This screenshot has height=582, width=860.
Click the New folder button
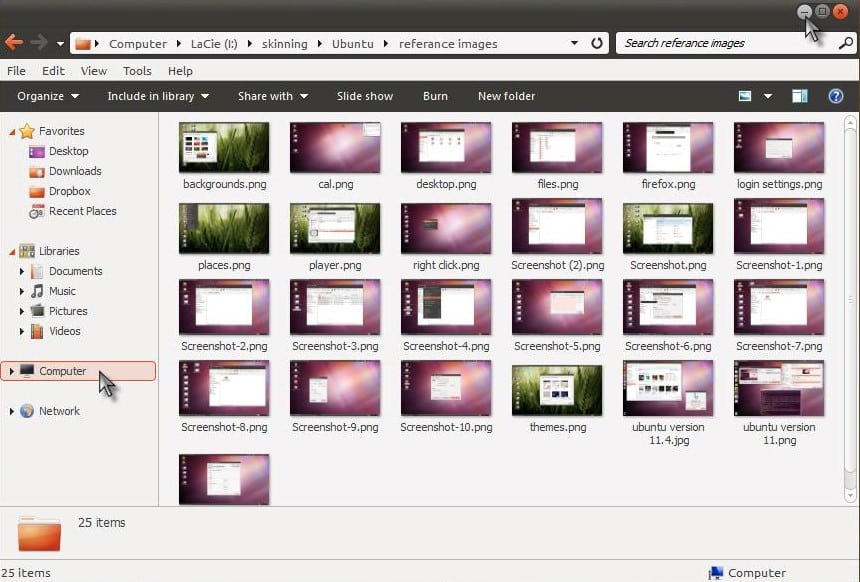click(506, 96)
